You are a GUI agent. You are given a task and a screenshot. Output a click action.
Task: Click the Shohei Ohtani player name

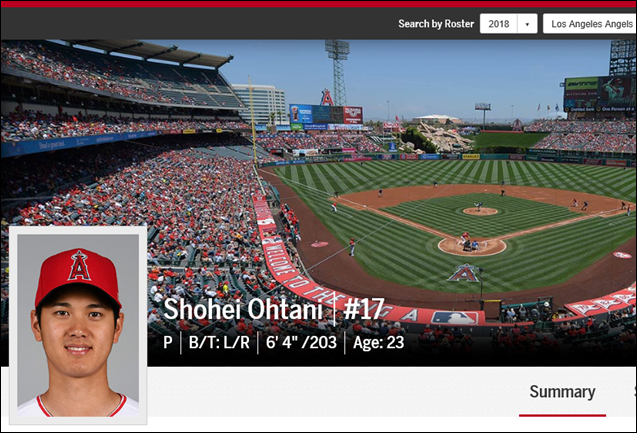pyautogui.click(x=243, y=309)
